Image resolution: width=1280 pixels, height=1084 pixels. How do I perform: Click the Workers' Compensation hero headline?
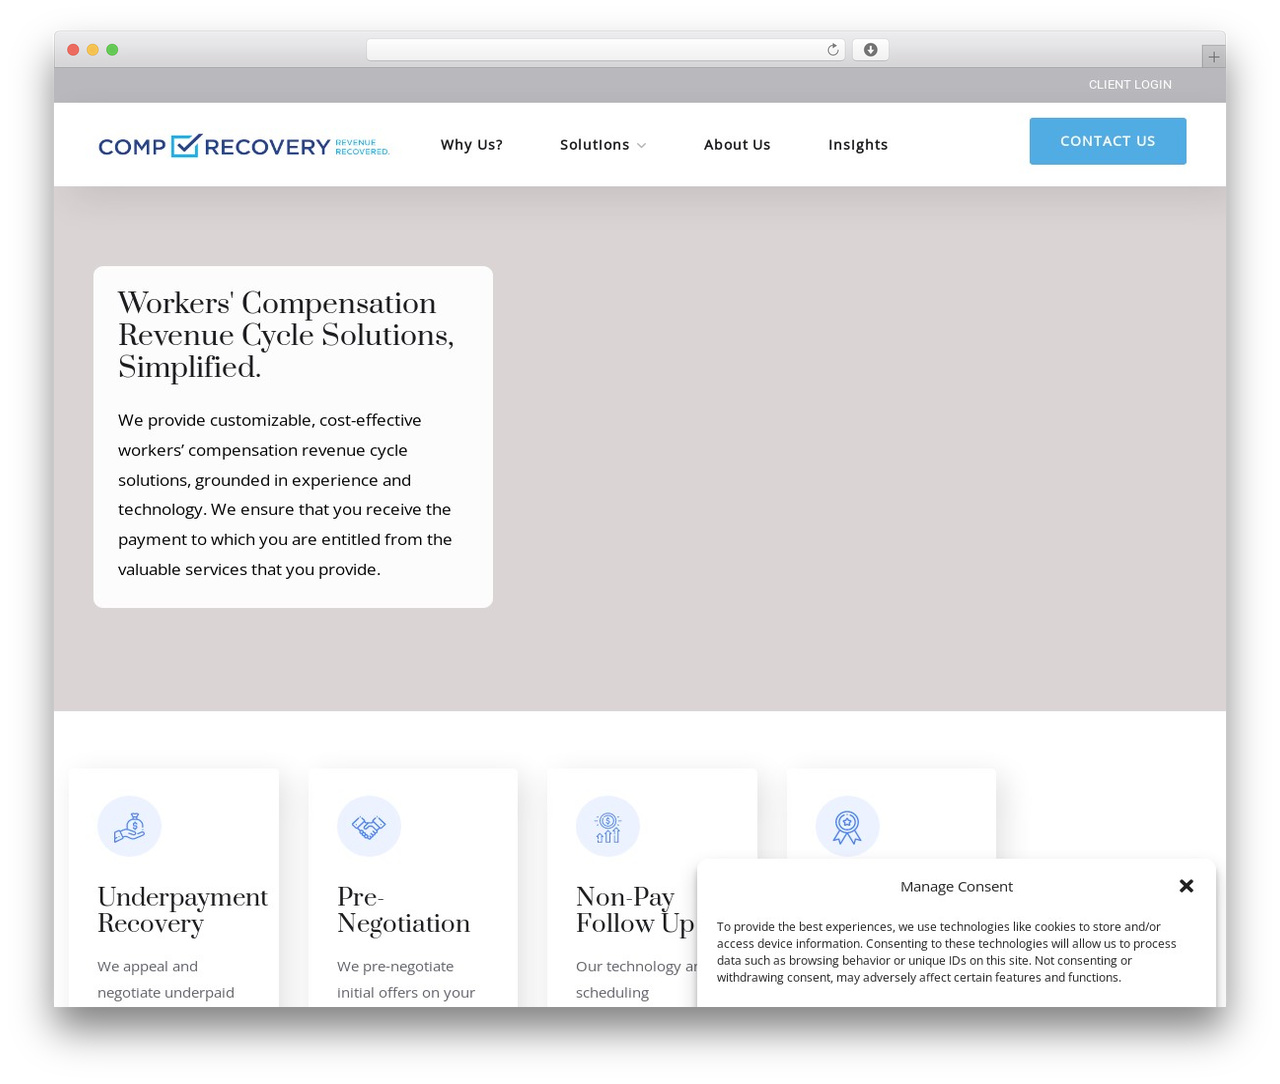click(286, 336)
